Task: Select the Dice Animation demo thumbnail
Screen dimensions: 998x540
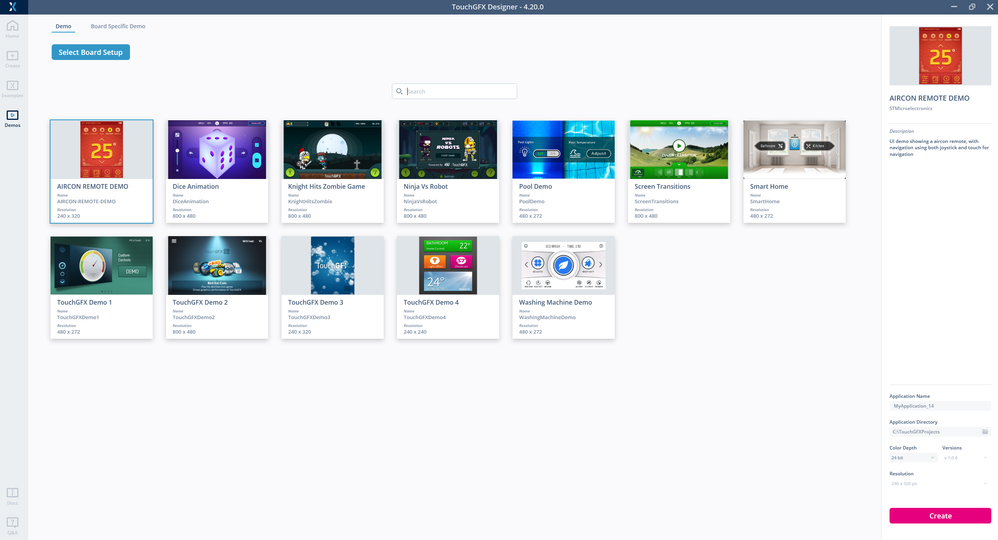Action: point(217,149)
